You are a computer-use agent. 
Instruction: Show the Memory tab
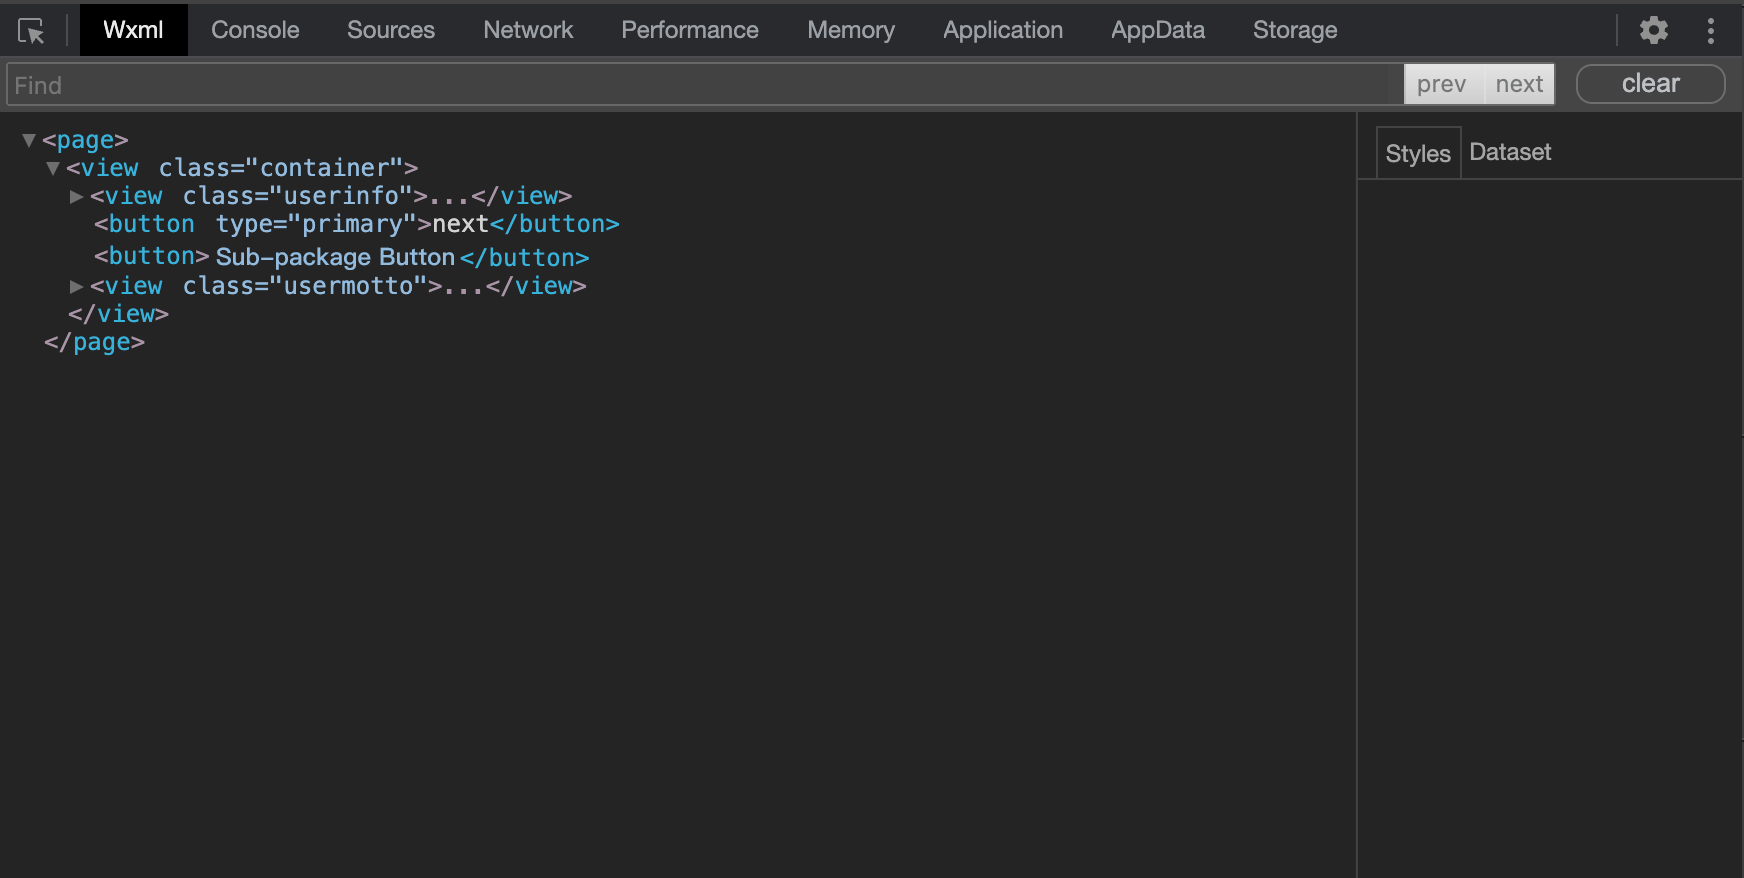[850, 30]
